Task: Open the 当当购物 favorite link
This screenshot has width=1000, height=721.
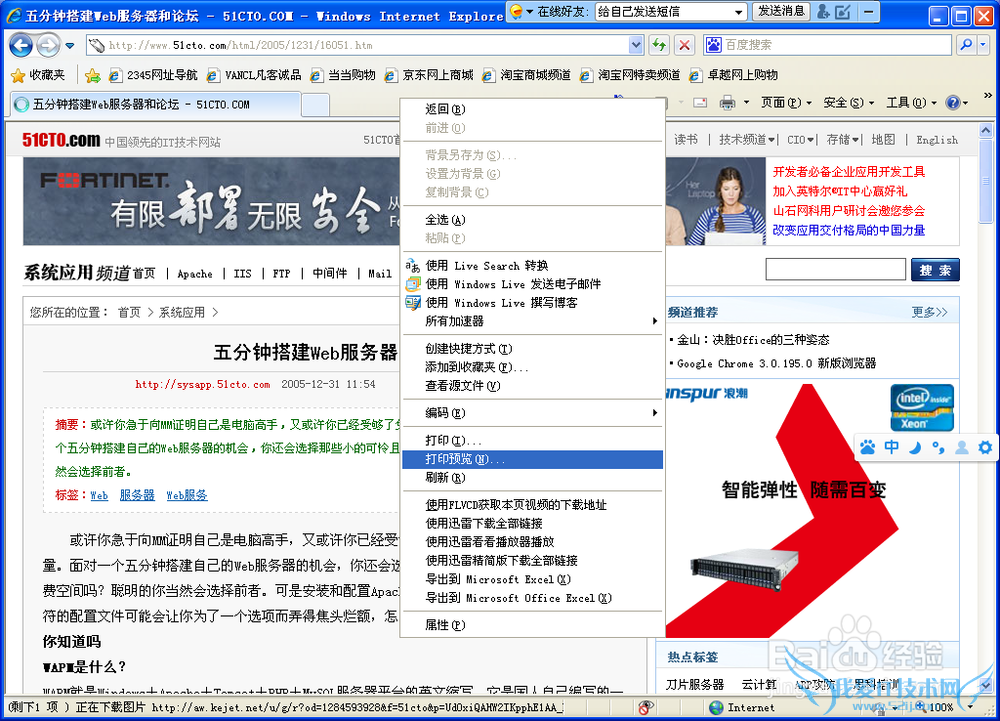Action: click(342, 75)
